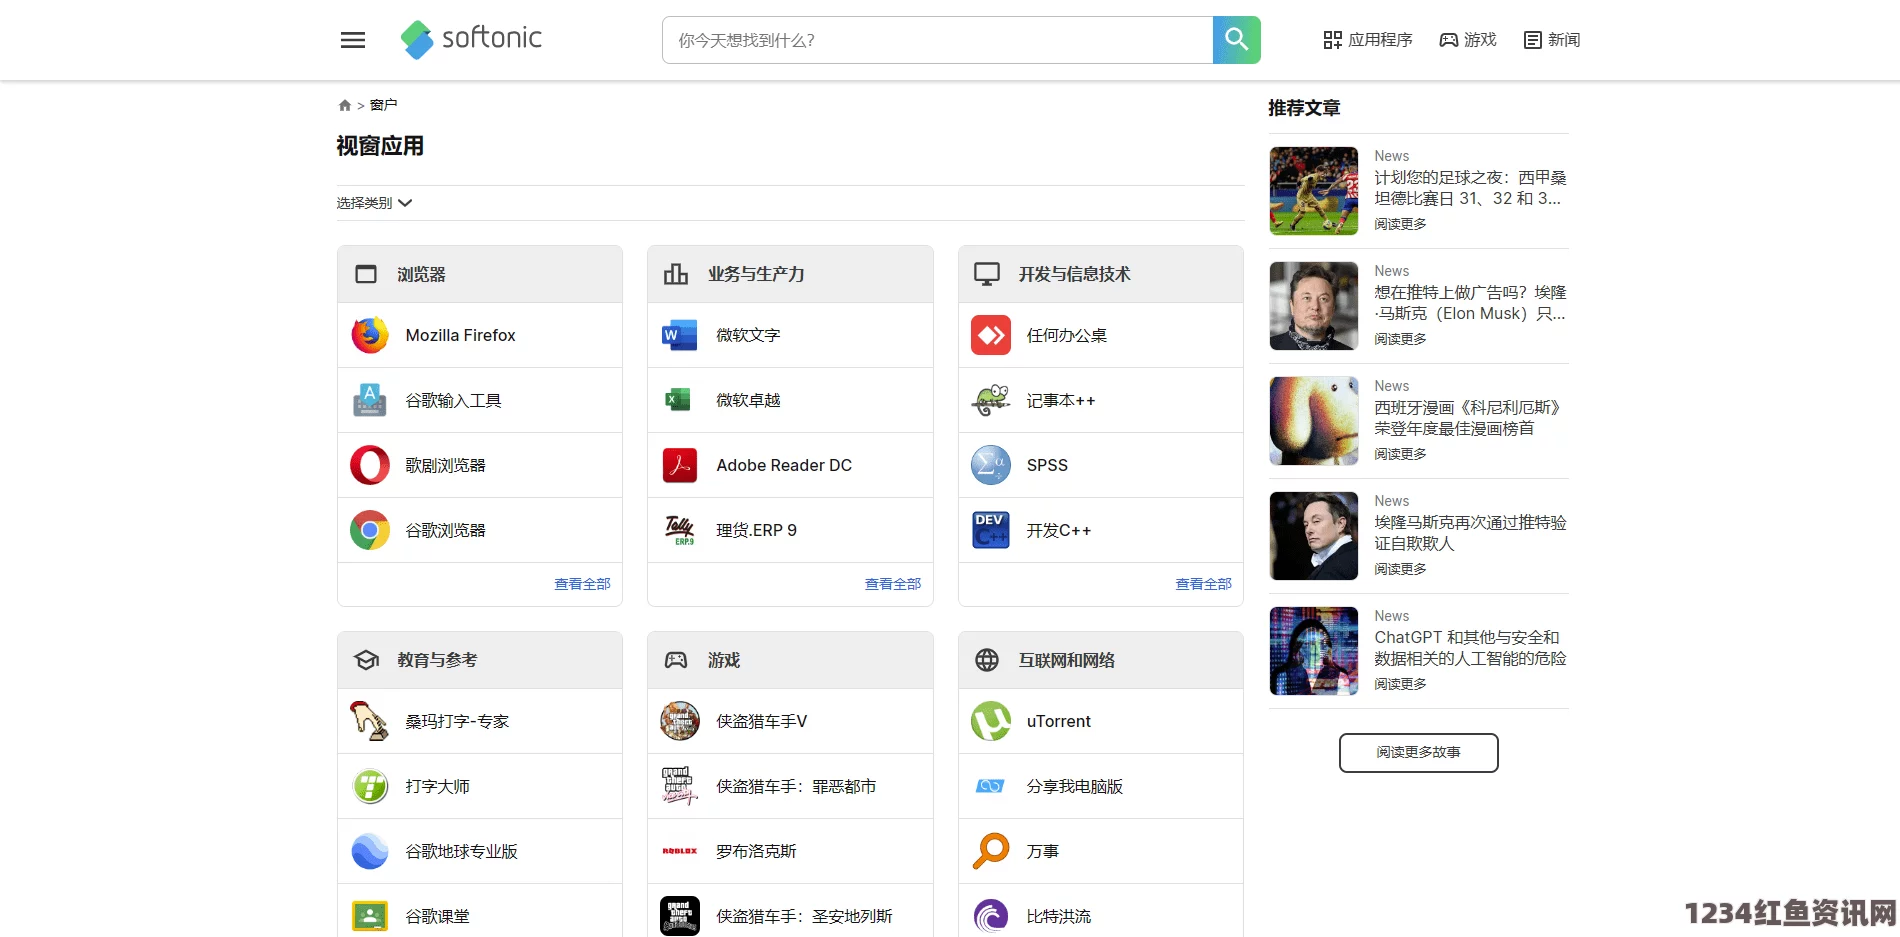Click the Word 微软文字 icon

point(680,335)
